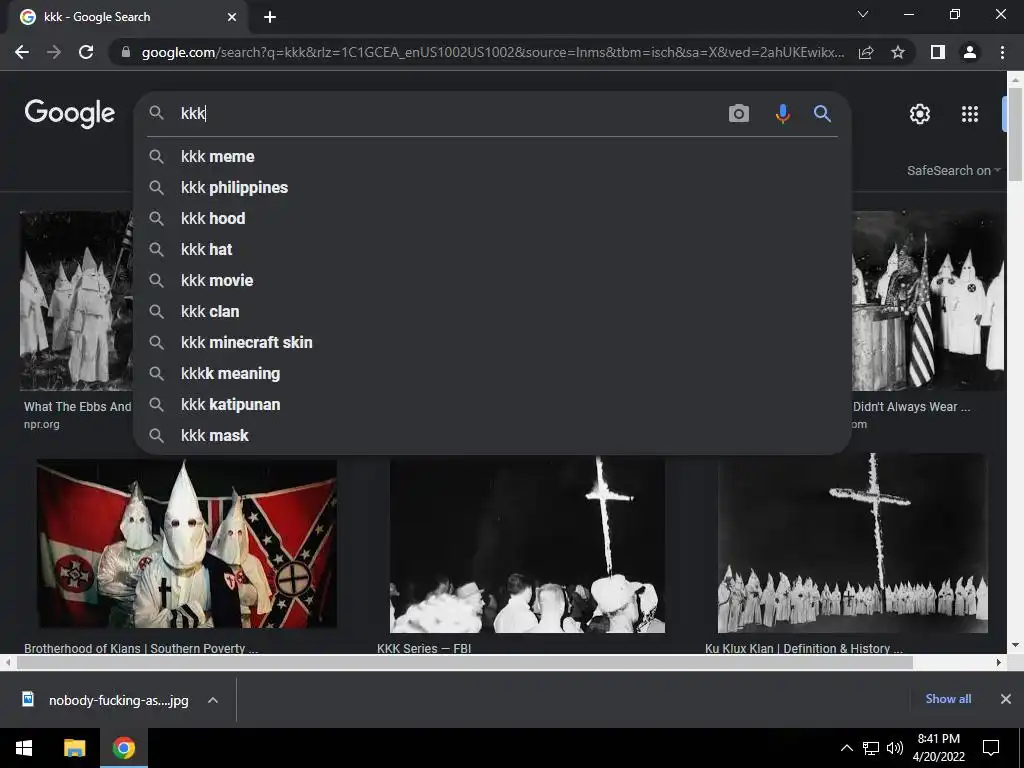The height and width of the screenshot is (768, 1024).
Task: Select the 'kkk hat' suggestion
Action: [492, 249]
